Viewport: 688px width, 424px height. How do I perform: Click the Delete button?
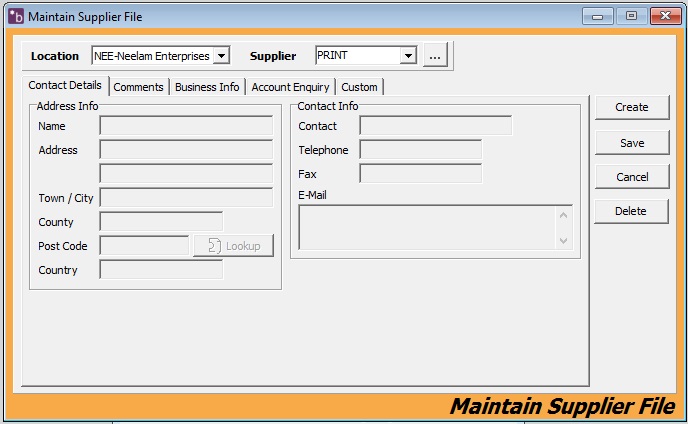(631, 211)
